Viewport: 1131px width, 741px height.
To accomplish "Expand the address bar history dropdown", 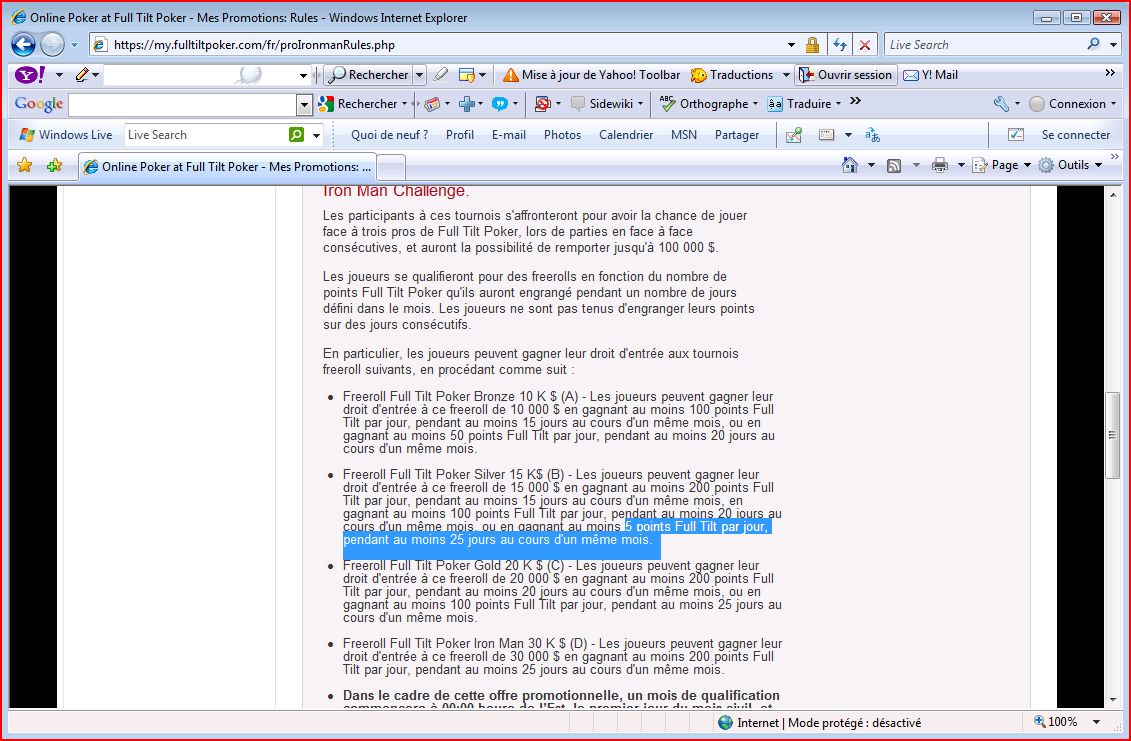I will click(791, 45).
